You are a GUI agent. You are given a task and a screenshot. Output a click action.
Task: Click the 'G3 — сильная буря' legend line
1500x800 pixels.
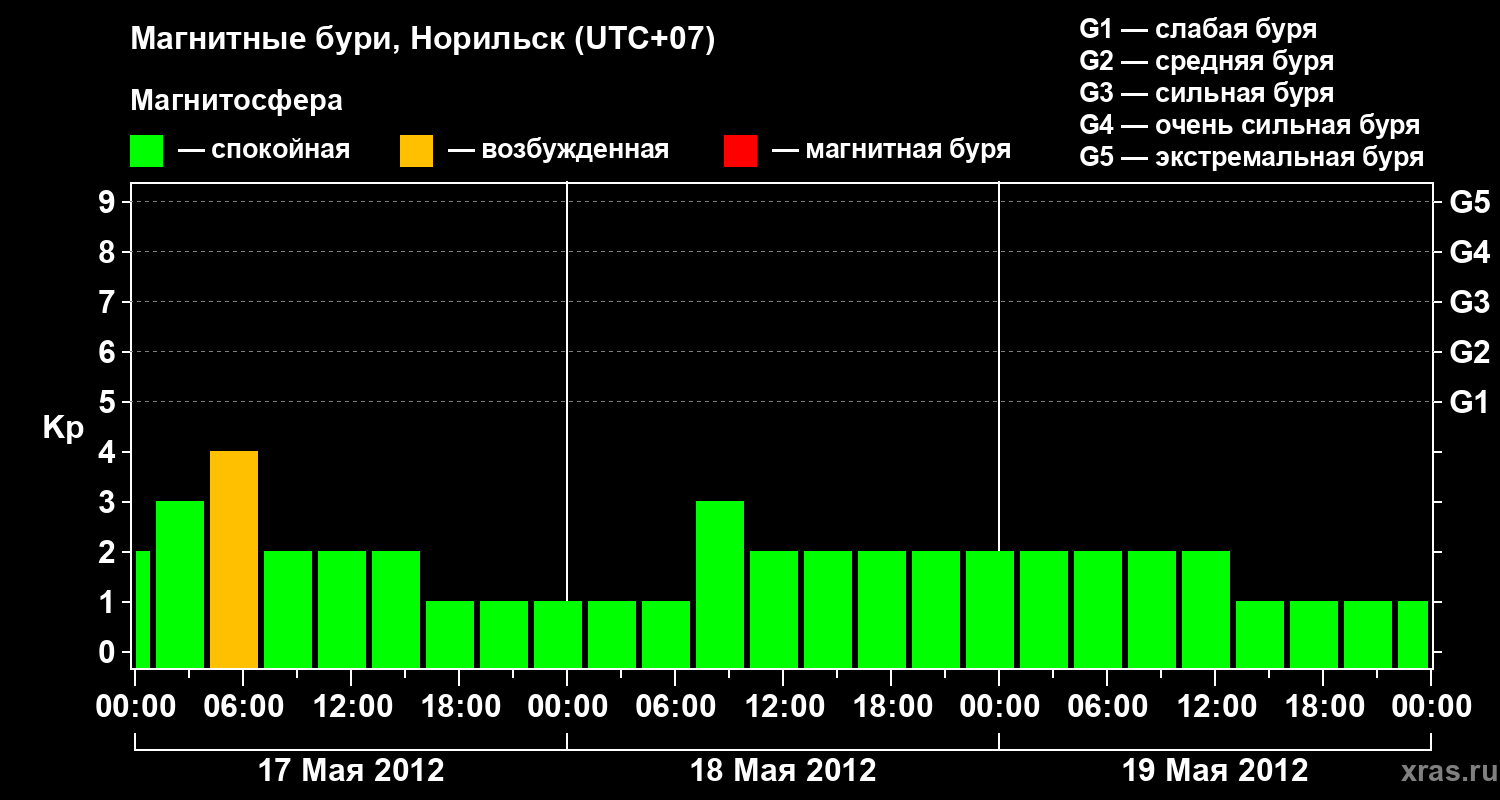click(x=1206, y=93)
